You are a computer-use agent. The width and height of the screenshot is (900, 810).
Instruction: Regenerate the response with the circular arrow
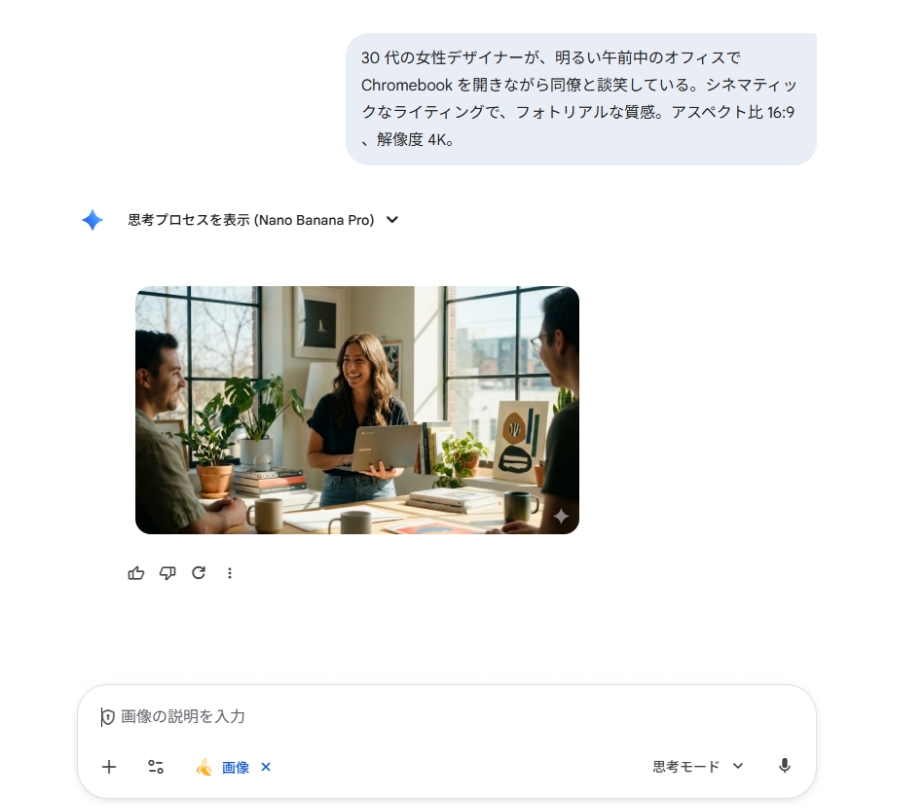[x=199, y=573]
